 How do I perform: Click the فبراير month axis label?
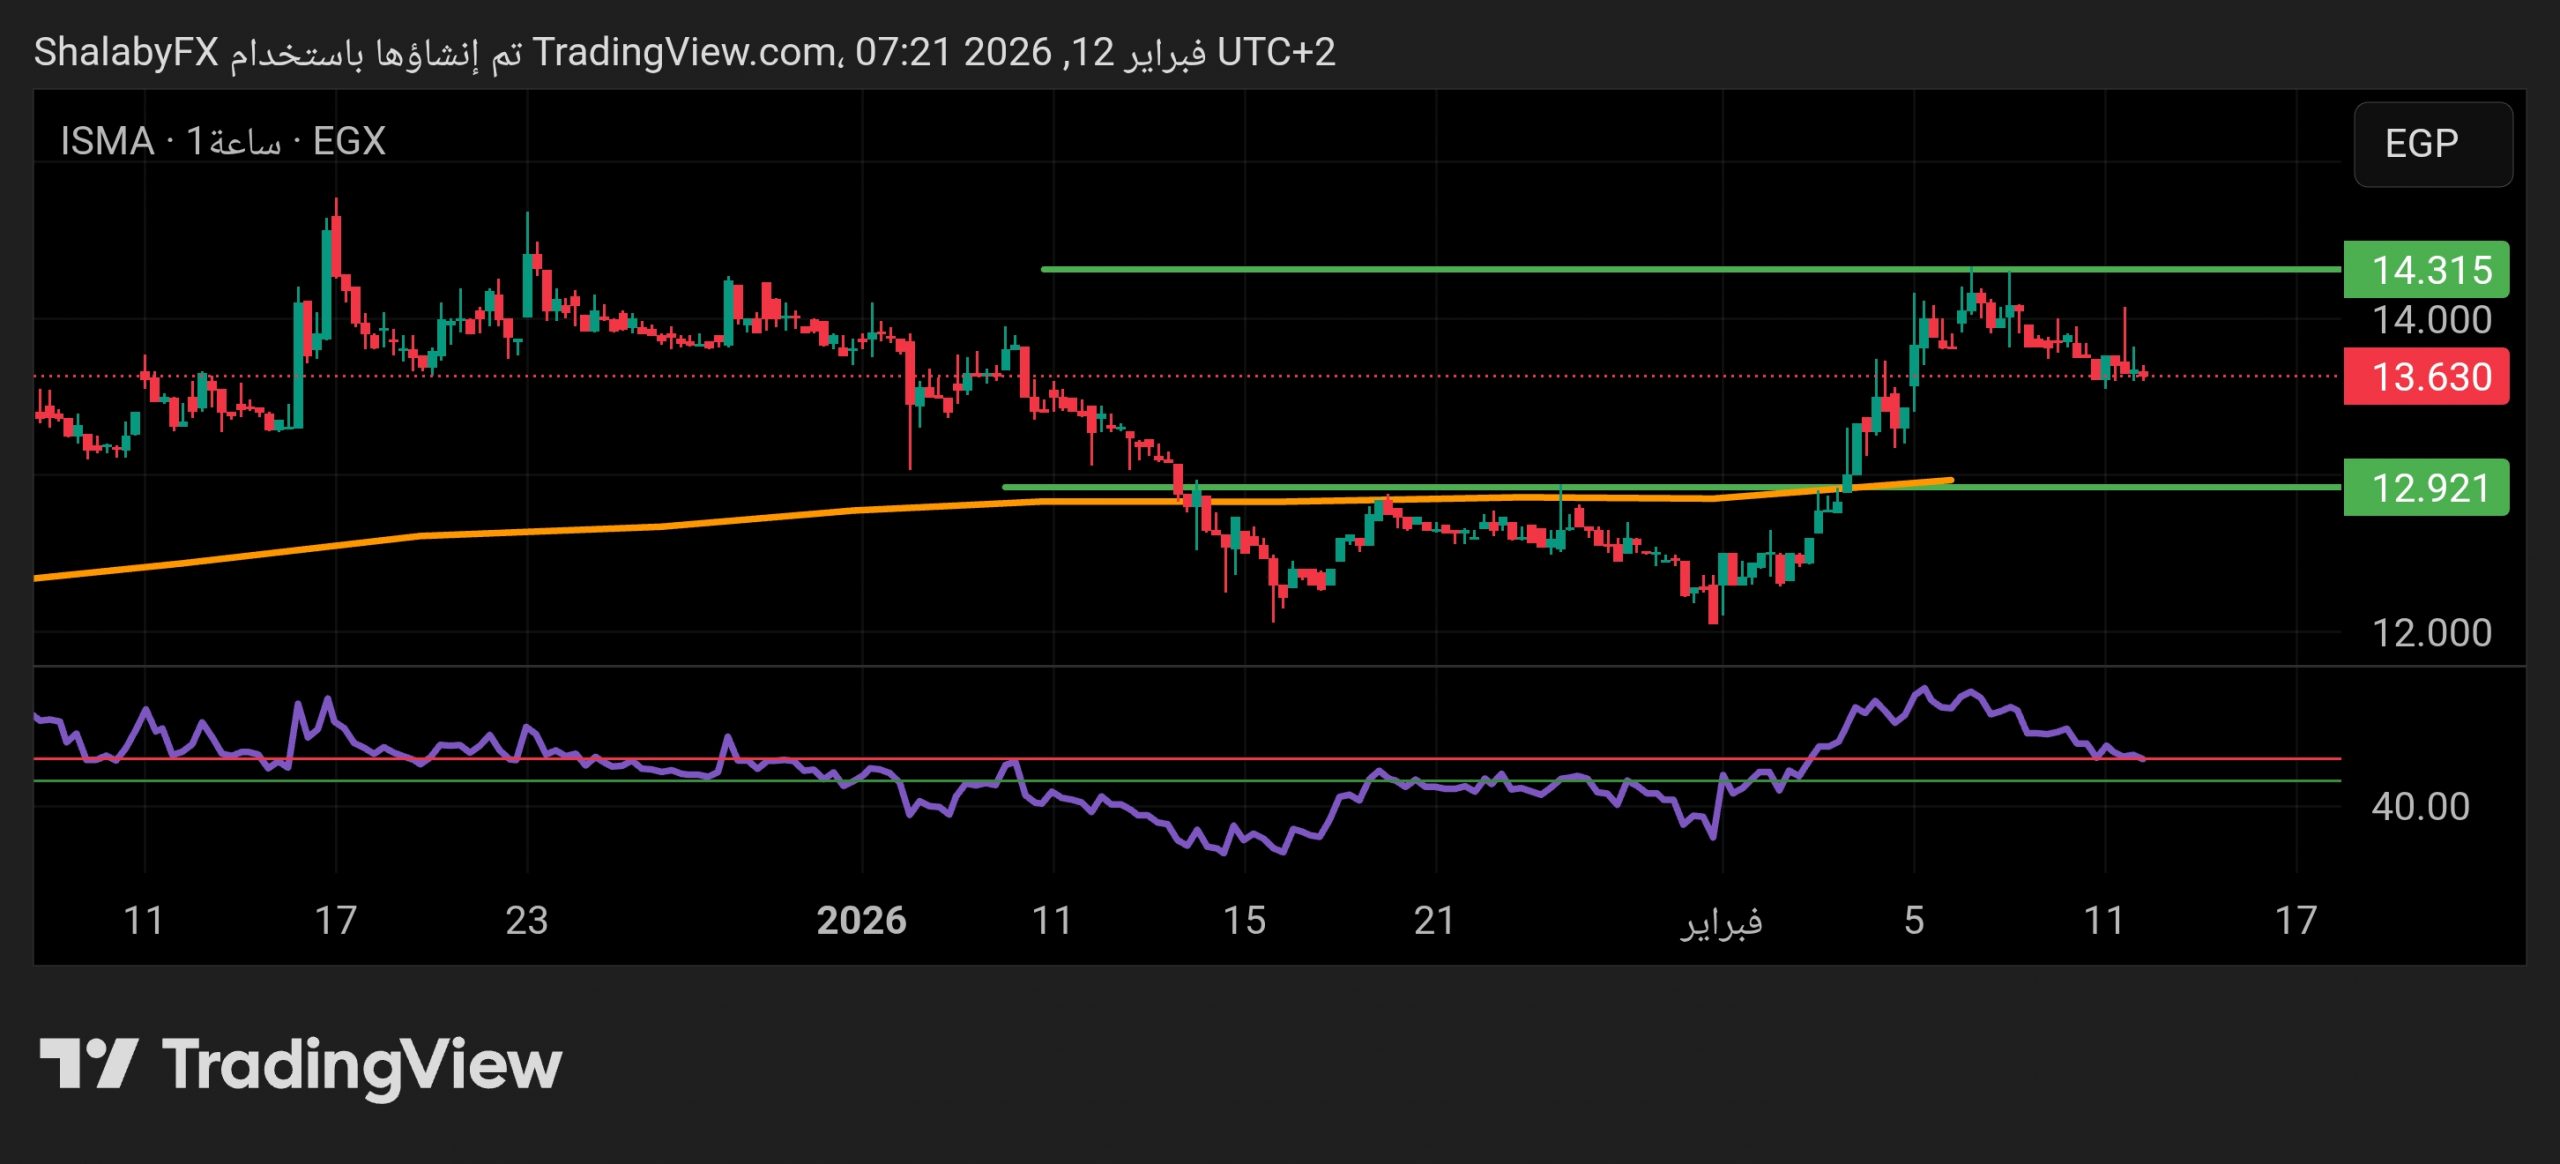(x=1721, y=922)
